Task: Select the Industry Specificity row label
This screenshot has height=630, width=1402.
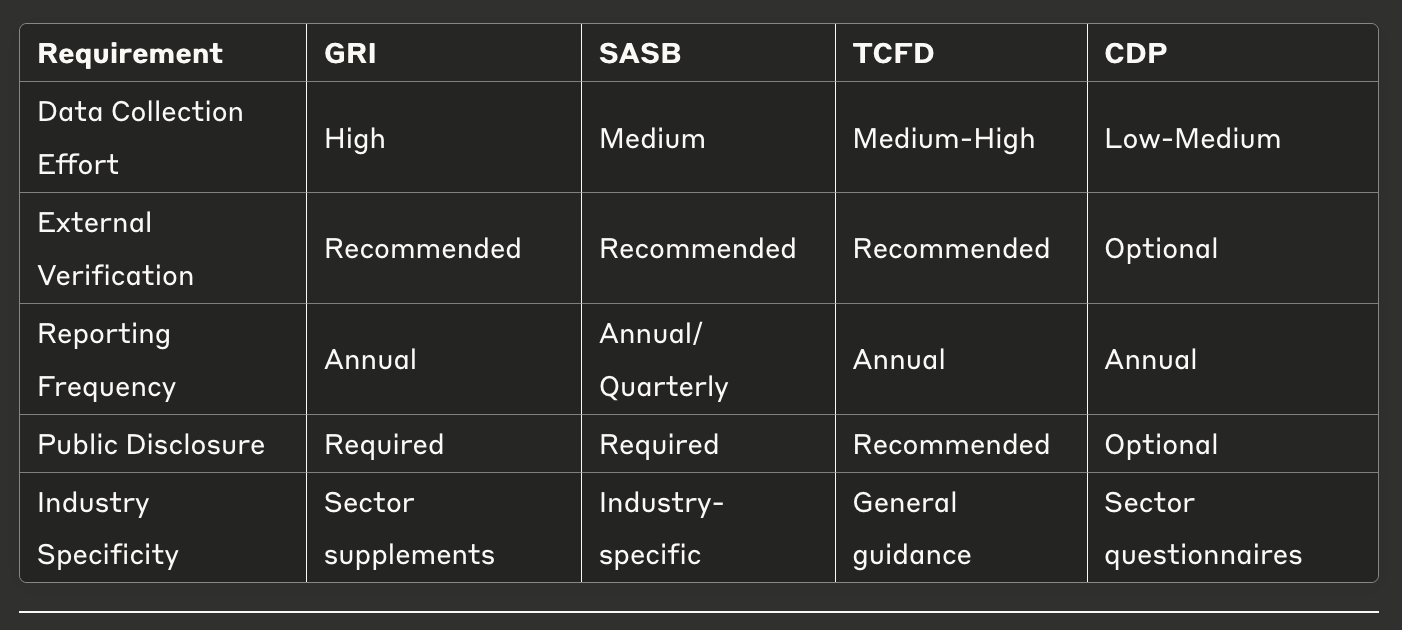Action: pos(108,528)
